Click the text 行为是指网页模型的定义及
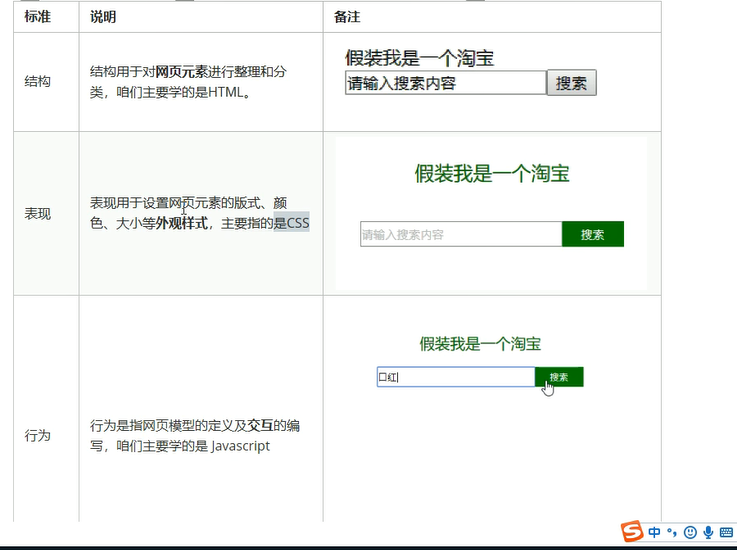 coord(168,425)
